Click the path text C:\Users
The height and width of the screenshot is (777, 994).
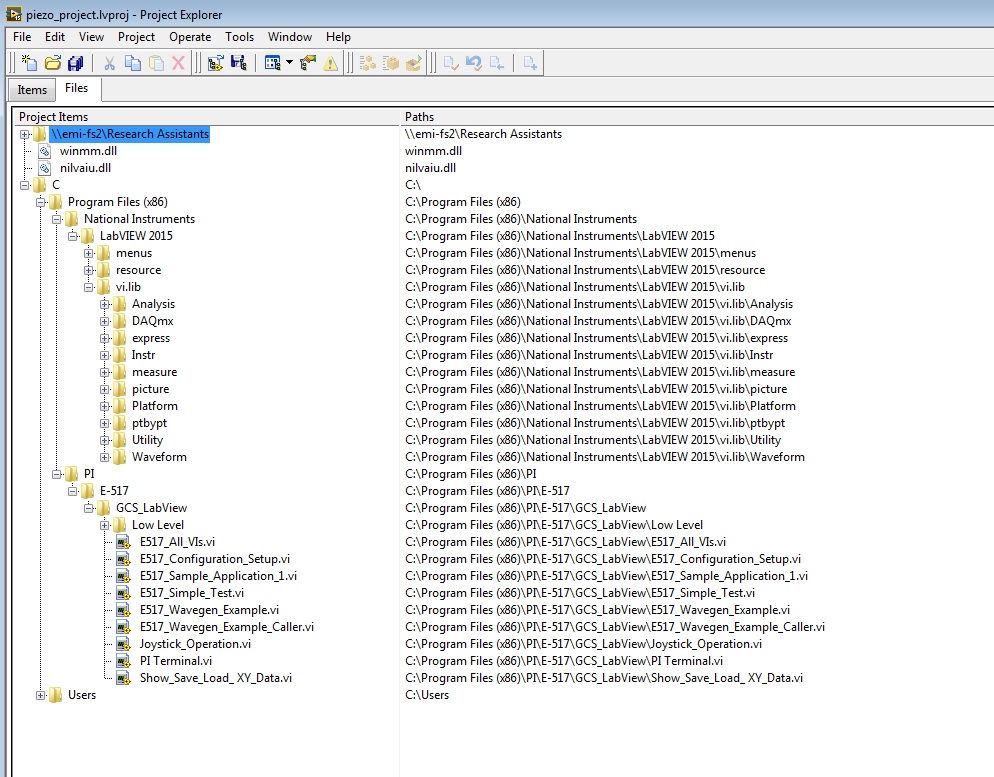coord(427,695)
